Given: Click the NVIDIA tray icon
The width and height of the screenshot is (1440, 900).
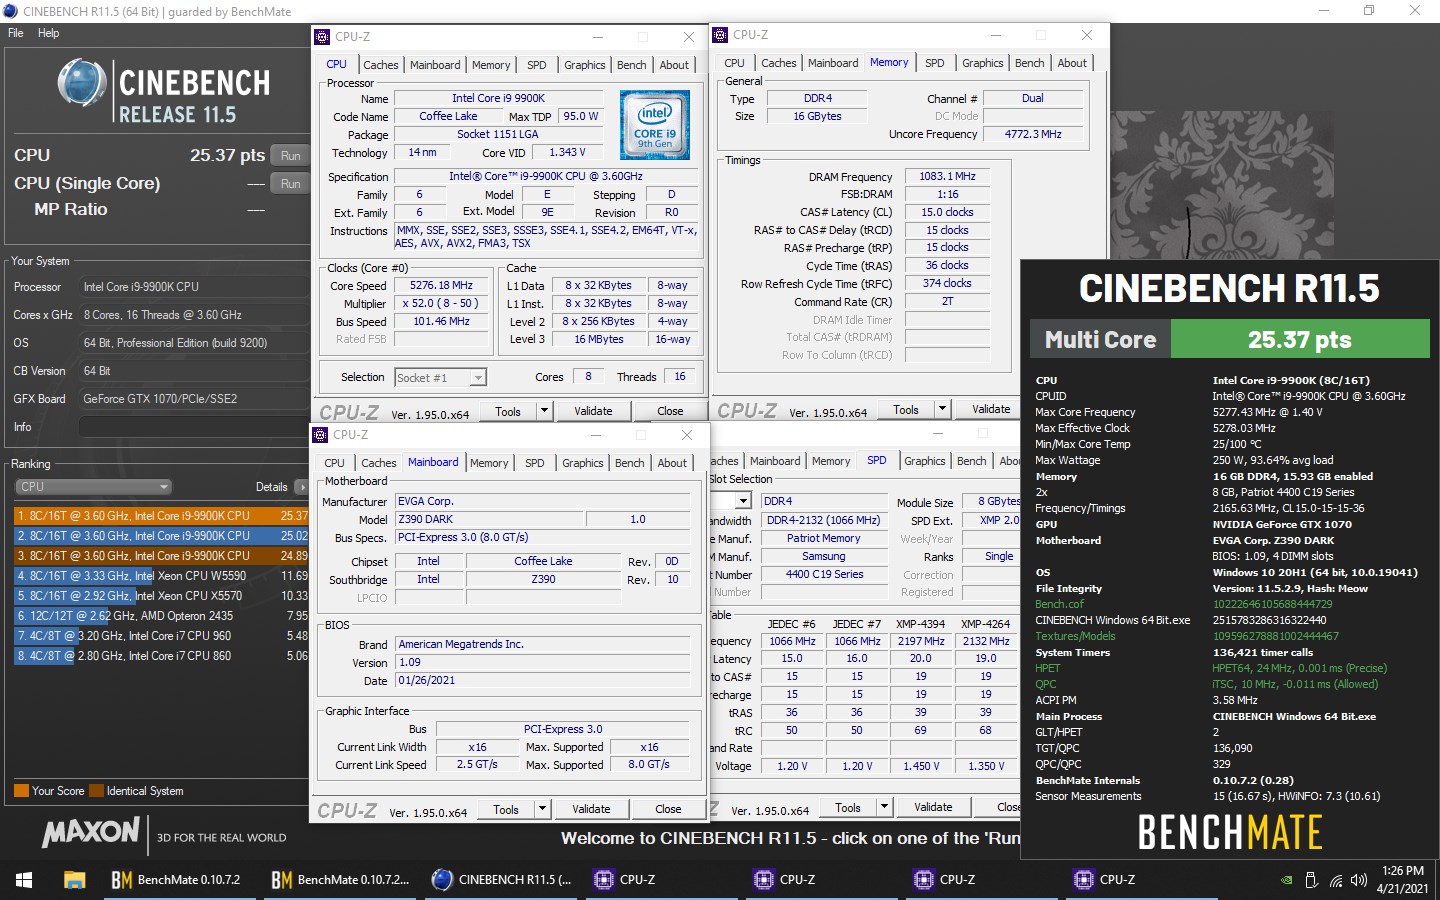Looking at the screenshot, I should (1286, 881).
